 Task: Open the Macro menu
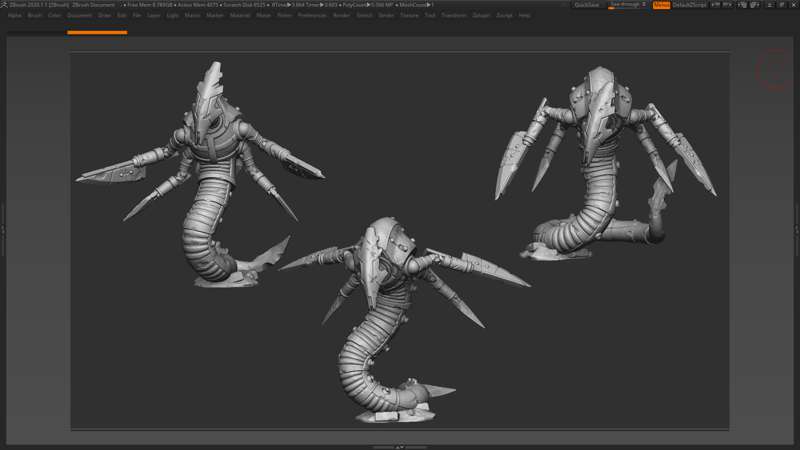point(192,16)
